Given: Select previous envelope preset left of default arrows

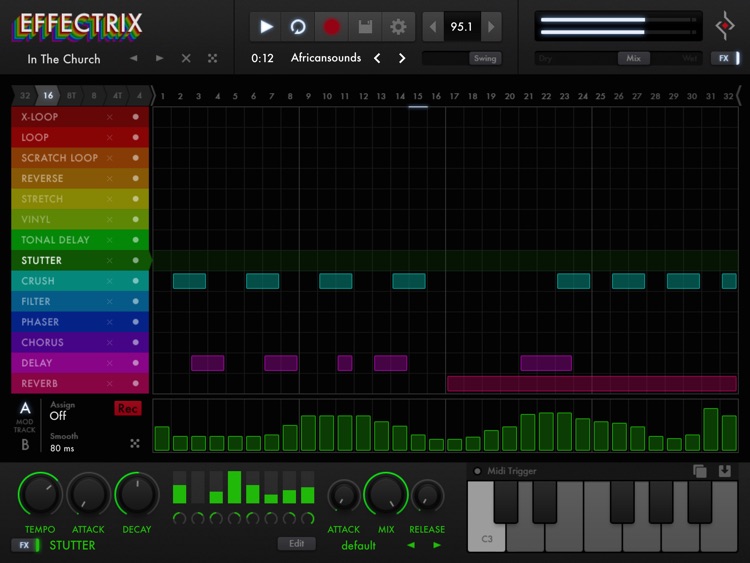Looking at the screenshot, I should click(411, 545).
